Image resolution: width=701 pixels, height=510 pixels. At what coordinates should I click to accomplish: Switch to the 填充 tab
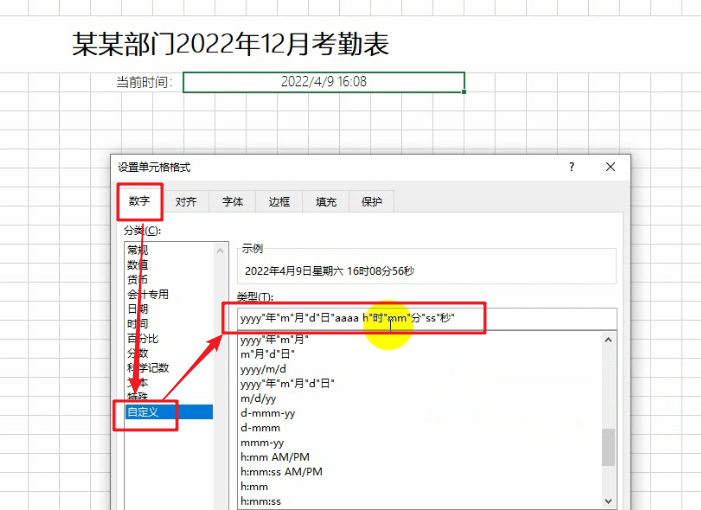tap(325, 202)
